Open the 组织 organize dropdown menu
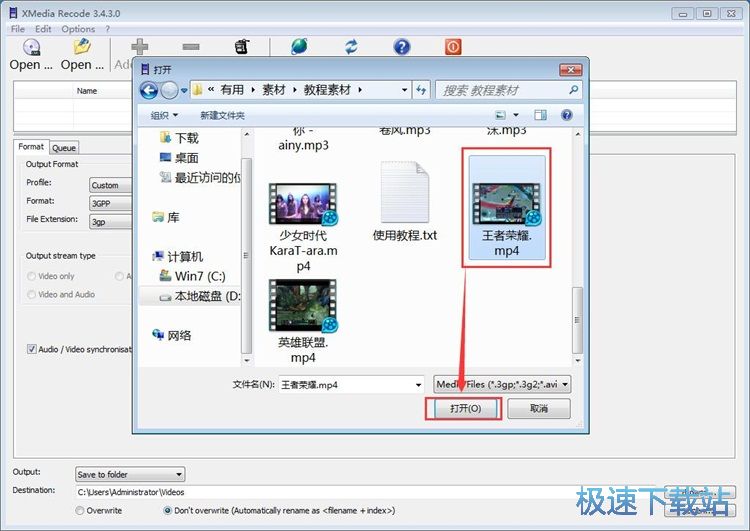Viewport: 750px width, 531px height. 164,115
